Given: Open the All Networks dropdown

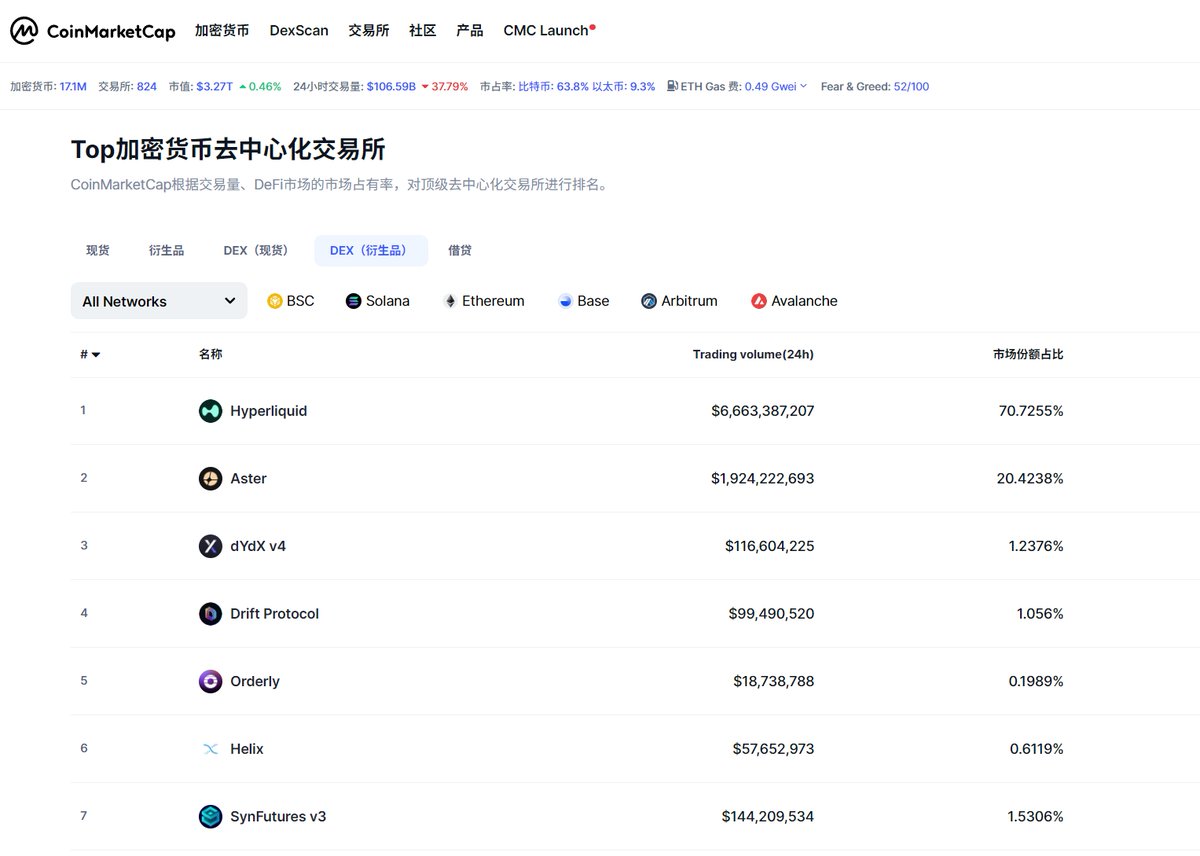Looking at the screenshot, I should [159, 301].
